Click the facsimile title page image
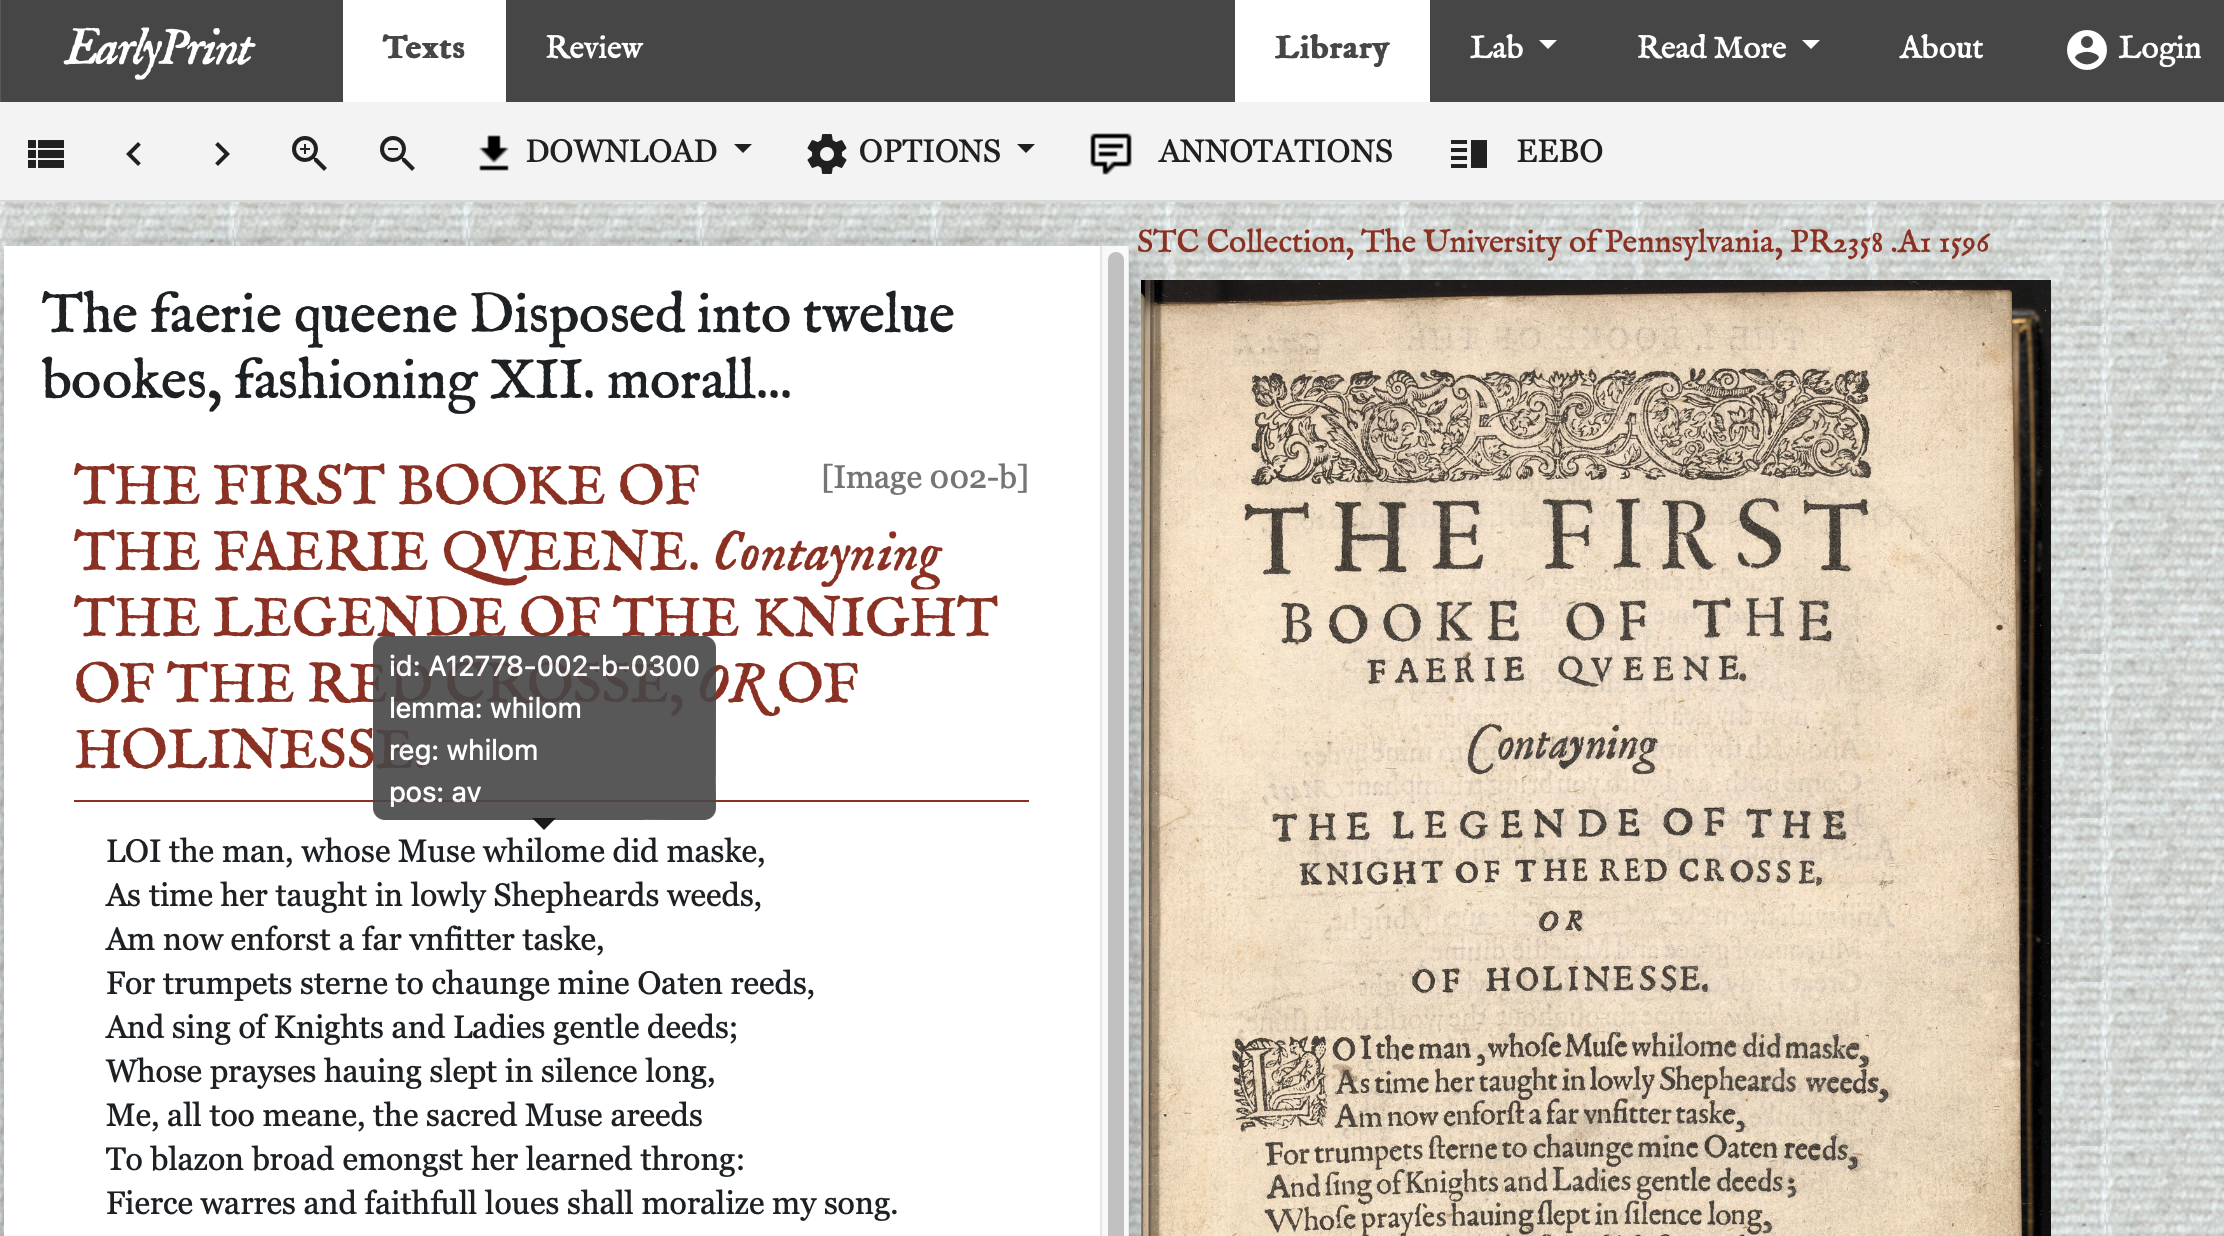 [1594, 760]
